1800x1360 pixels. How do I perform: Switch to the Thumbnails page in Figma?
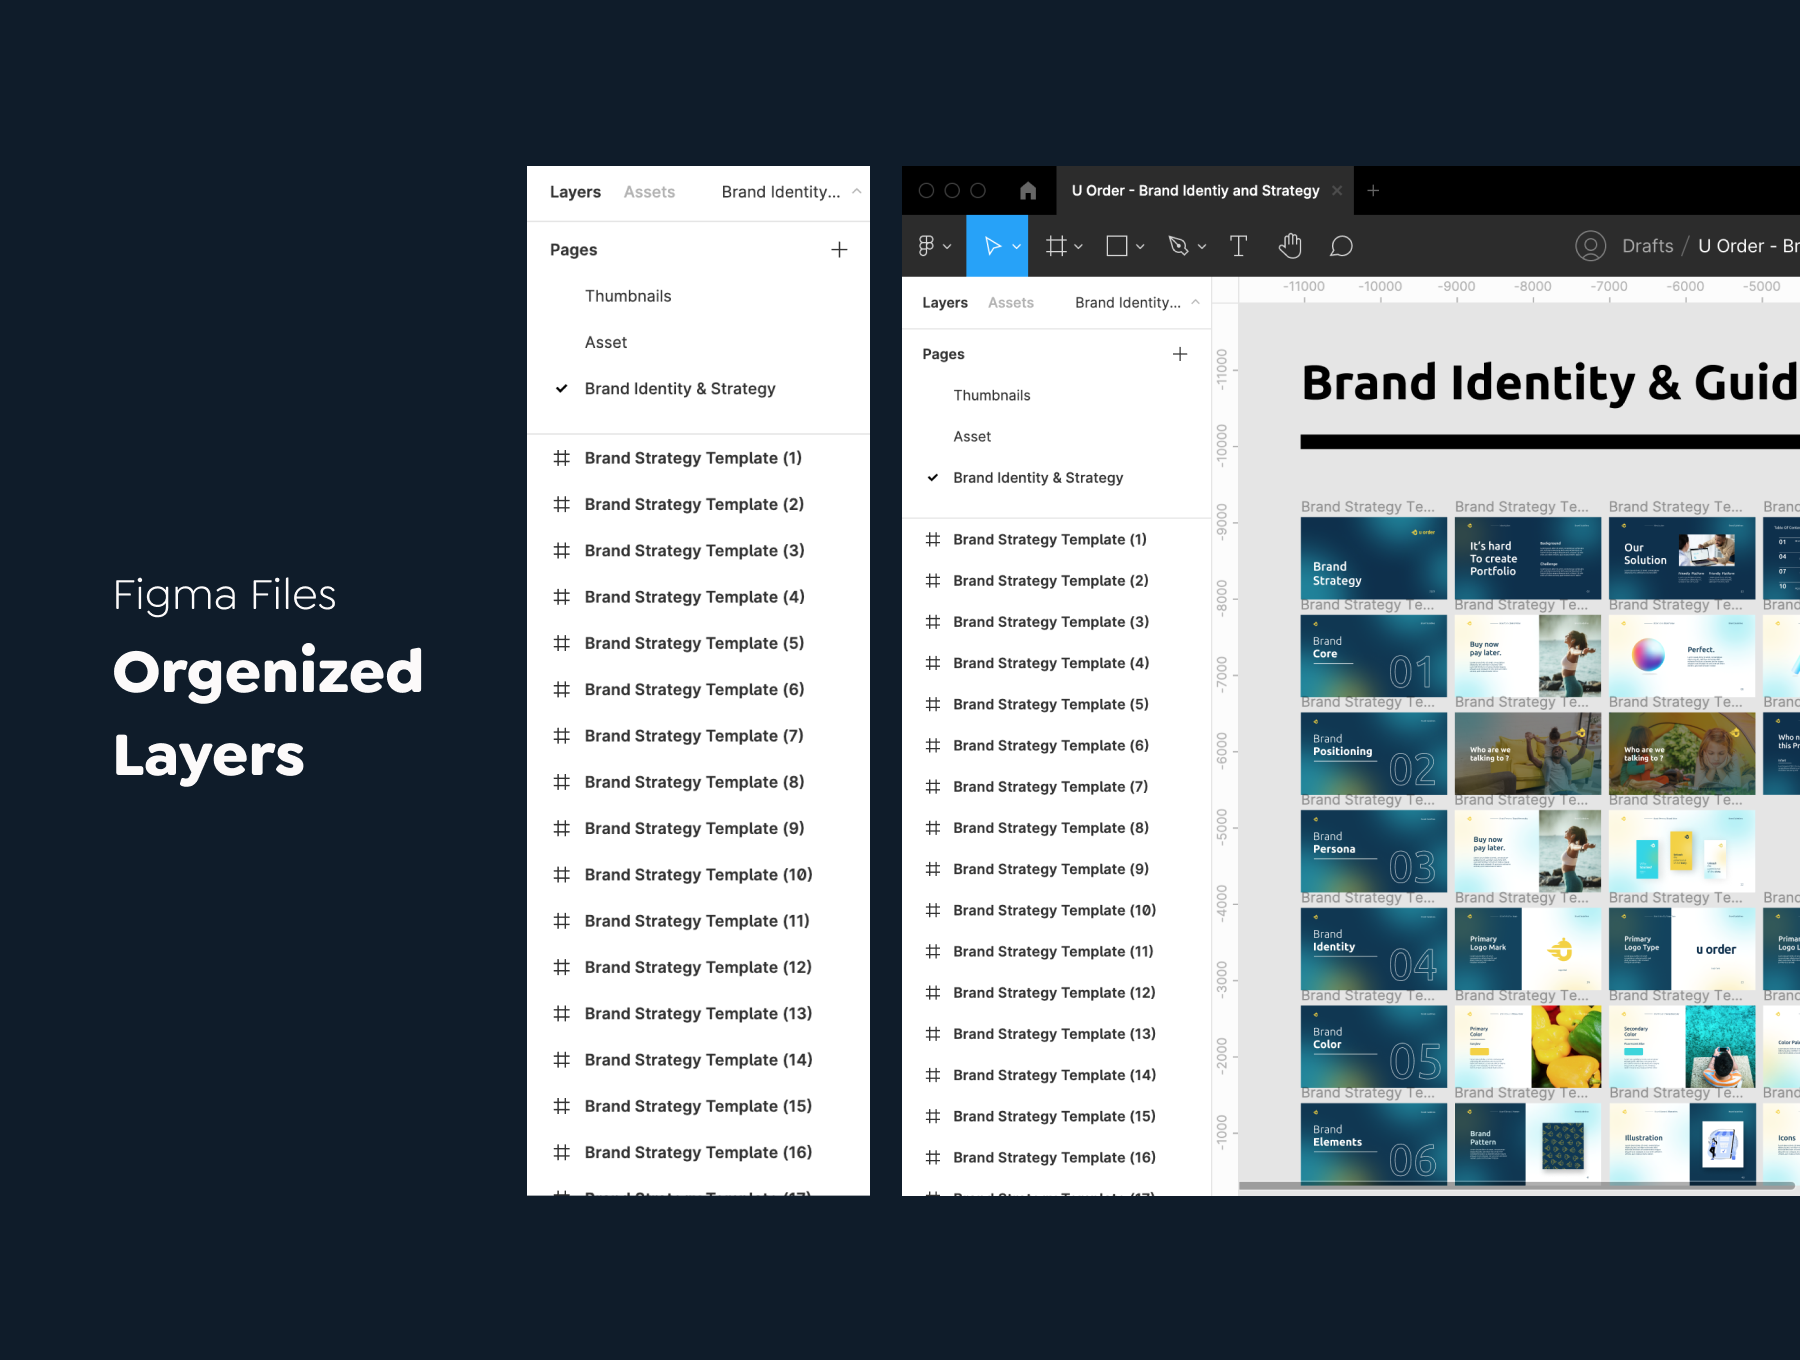(x=991, y=395)
